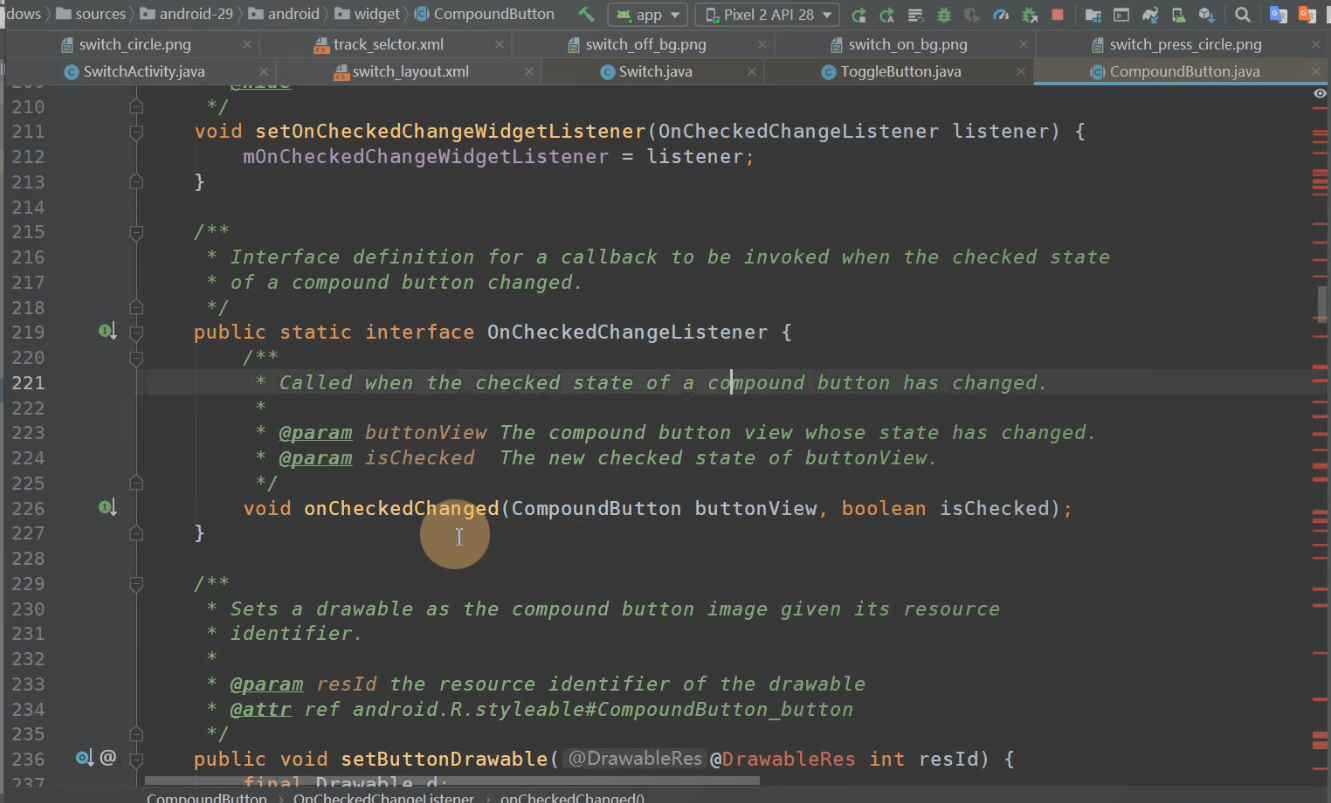This screenshot has width=1331, height=803.
Task: Click mOnCheckedChangeWidgetListener field on line 212
Action: coord(426,157)
